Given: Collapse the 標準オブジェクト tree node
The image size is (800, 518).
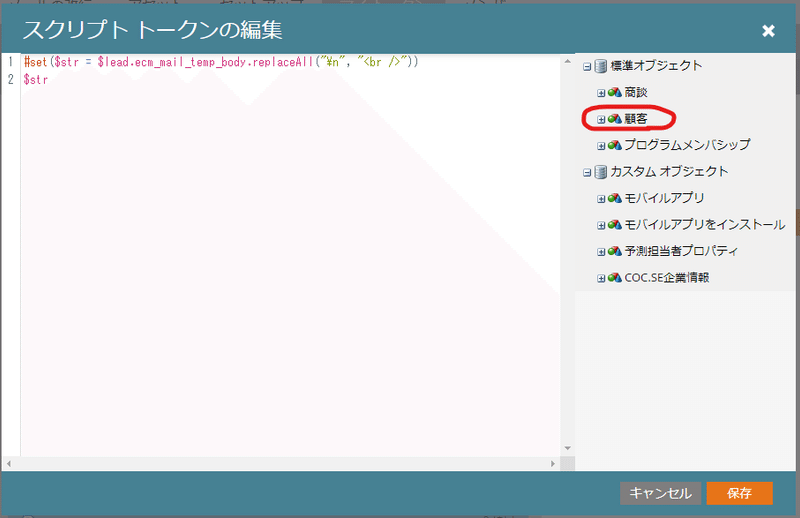Looking at the screenshot, I should [587, 66].
